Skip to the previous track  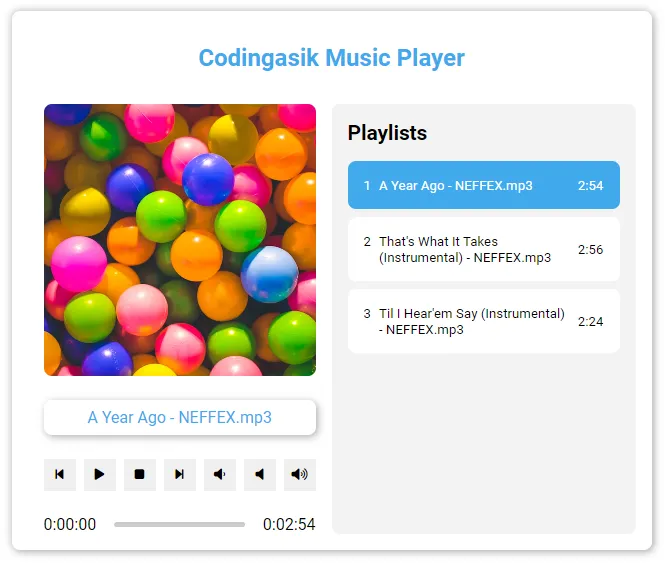tap(60, 474)
